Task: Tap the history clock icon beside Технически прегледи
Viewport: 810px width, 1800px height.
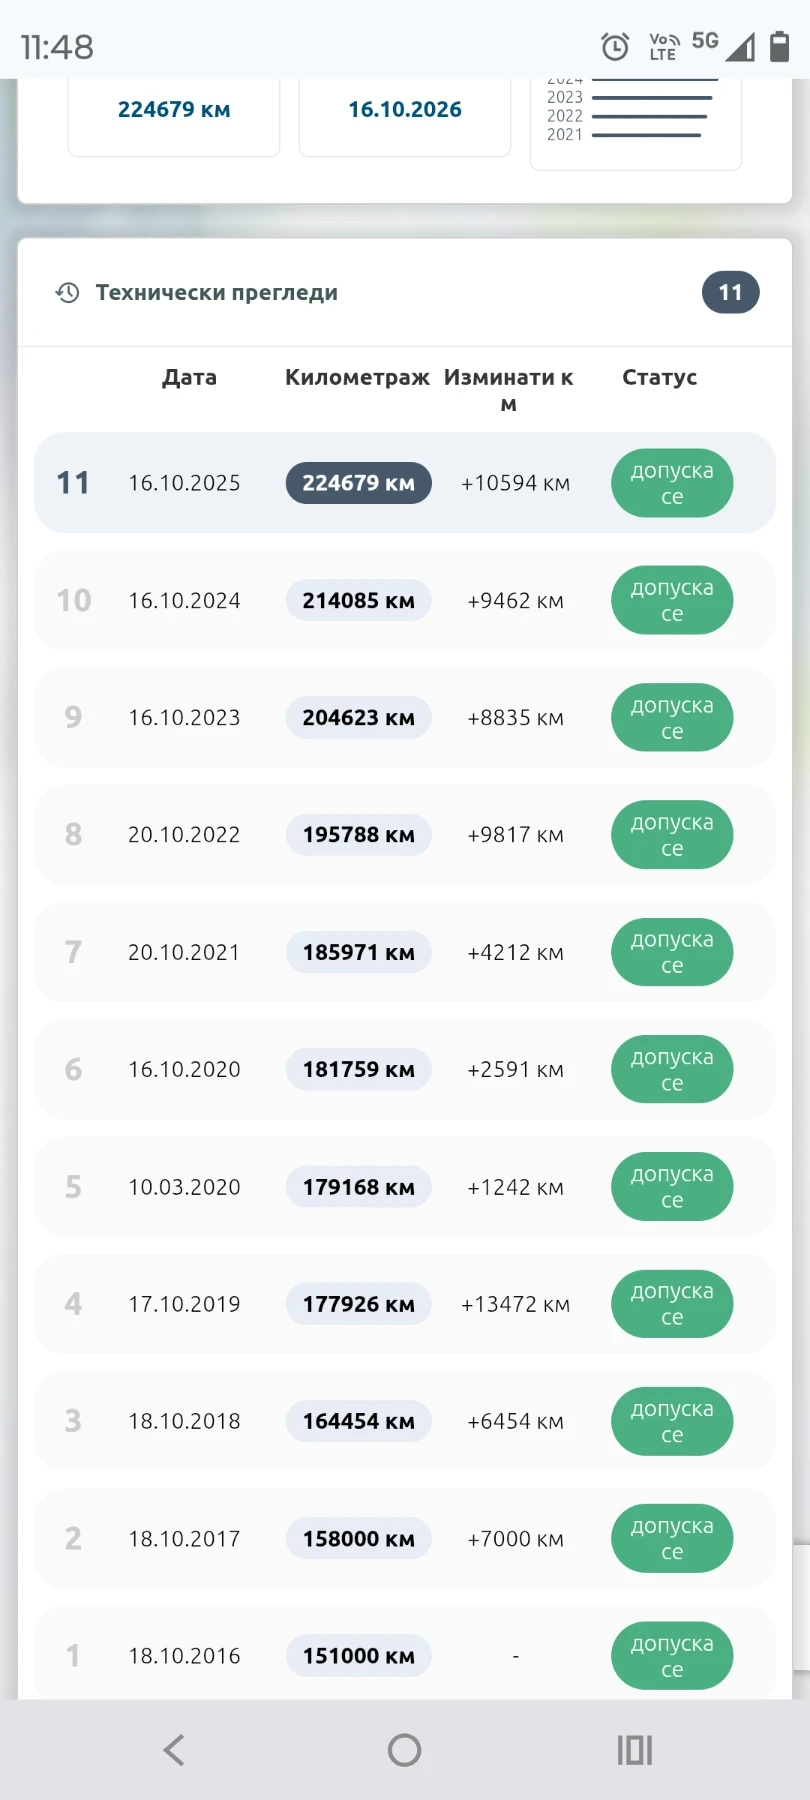Action: (67, 293)
